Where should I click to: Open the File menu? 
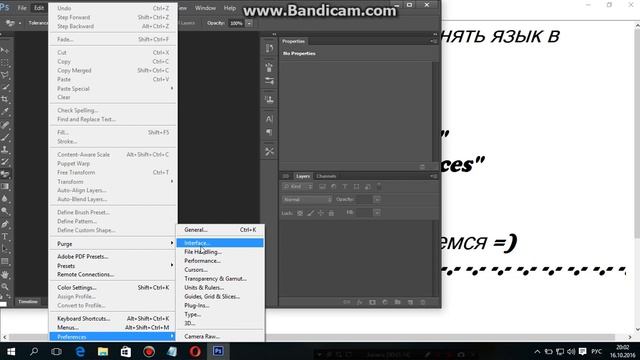[22, 8]
